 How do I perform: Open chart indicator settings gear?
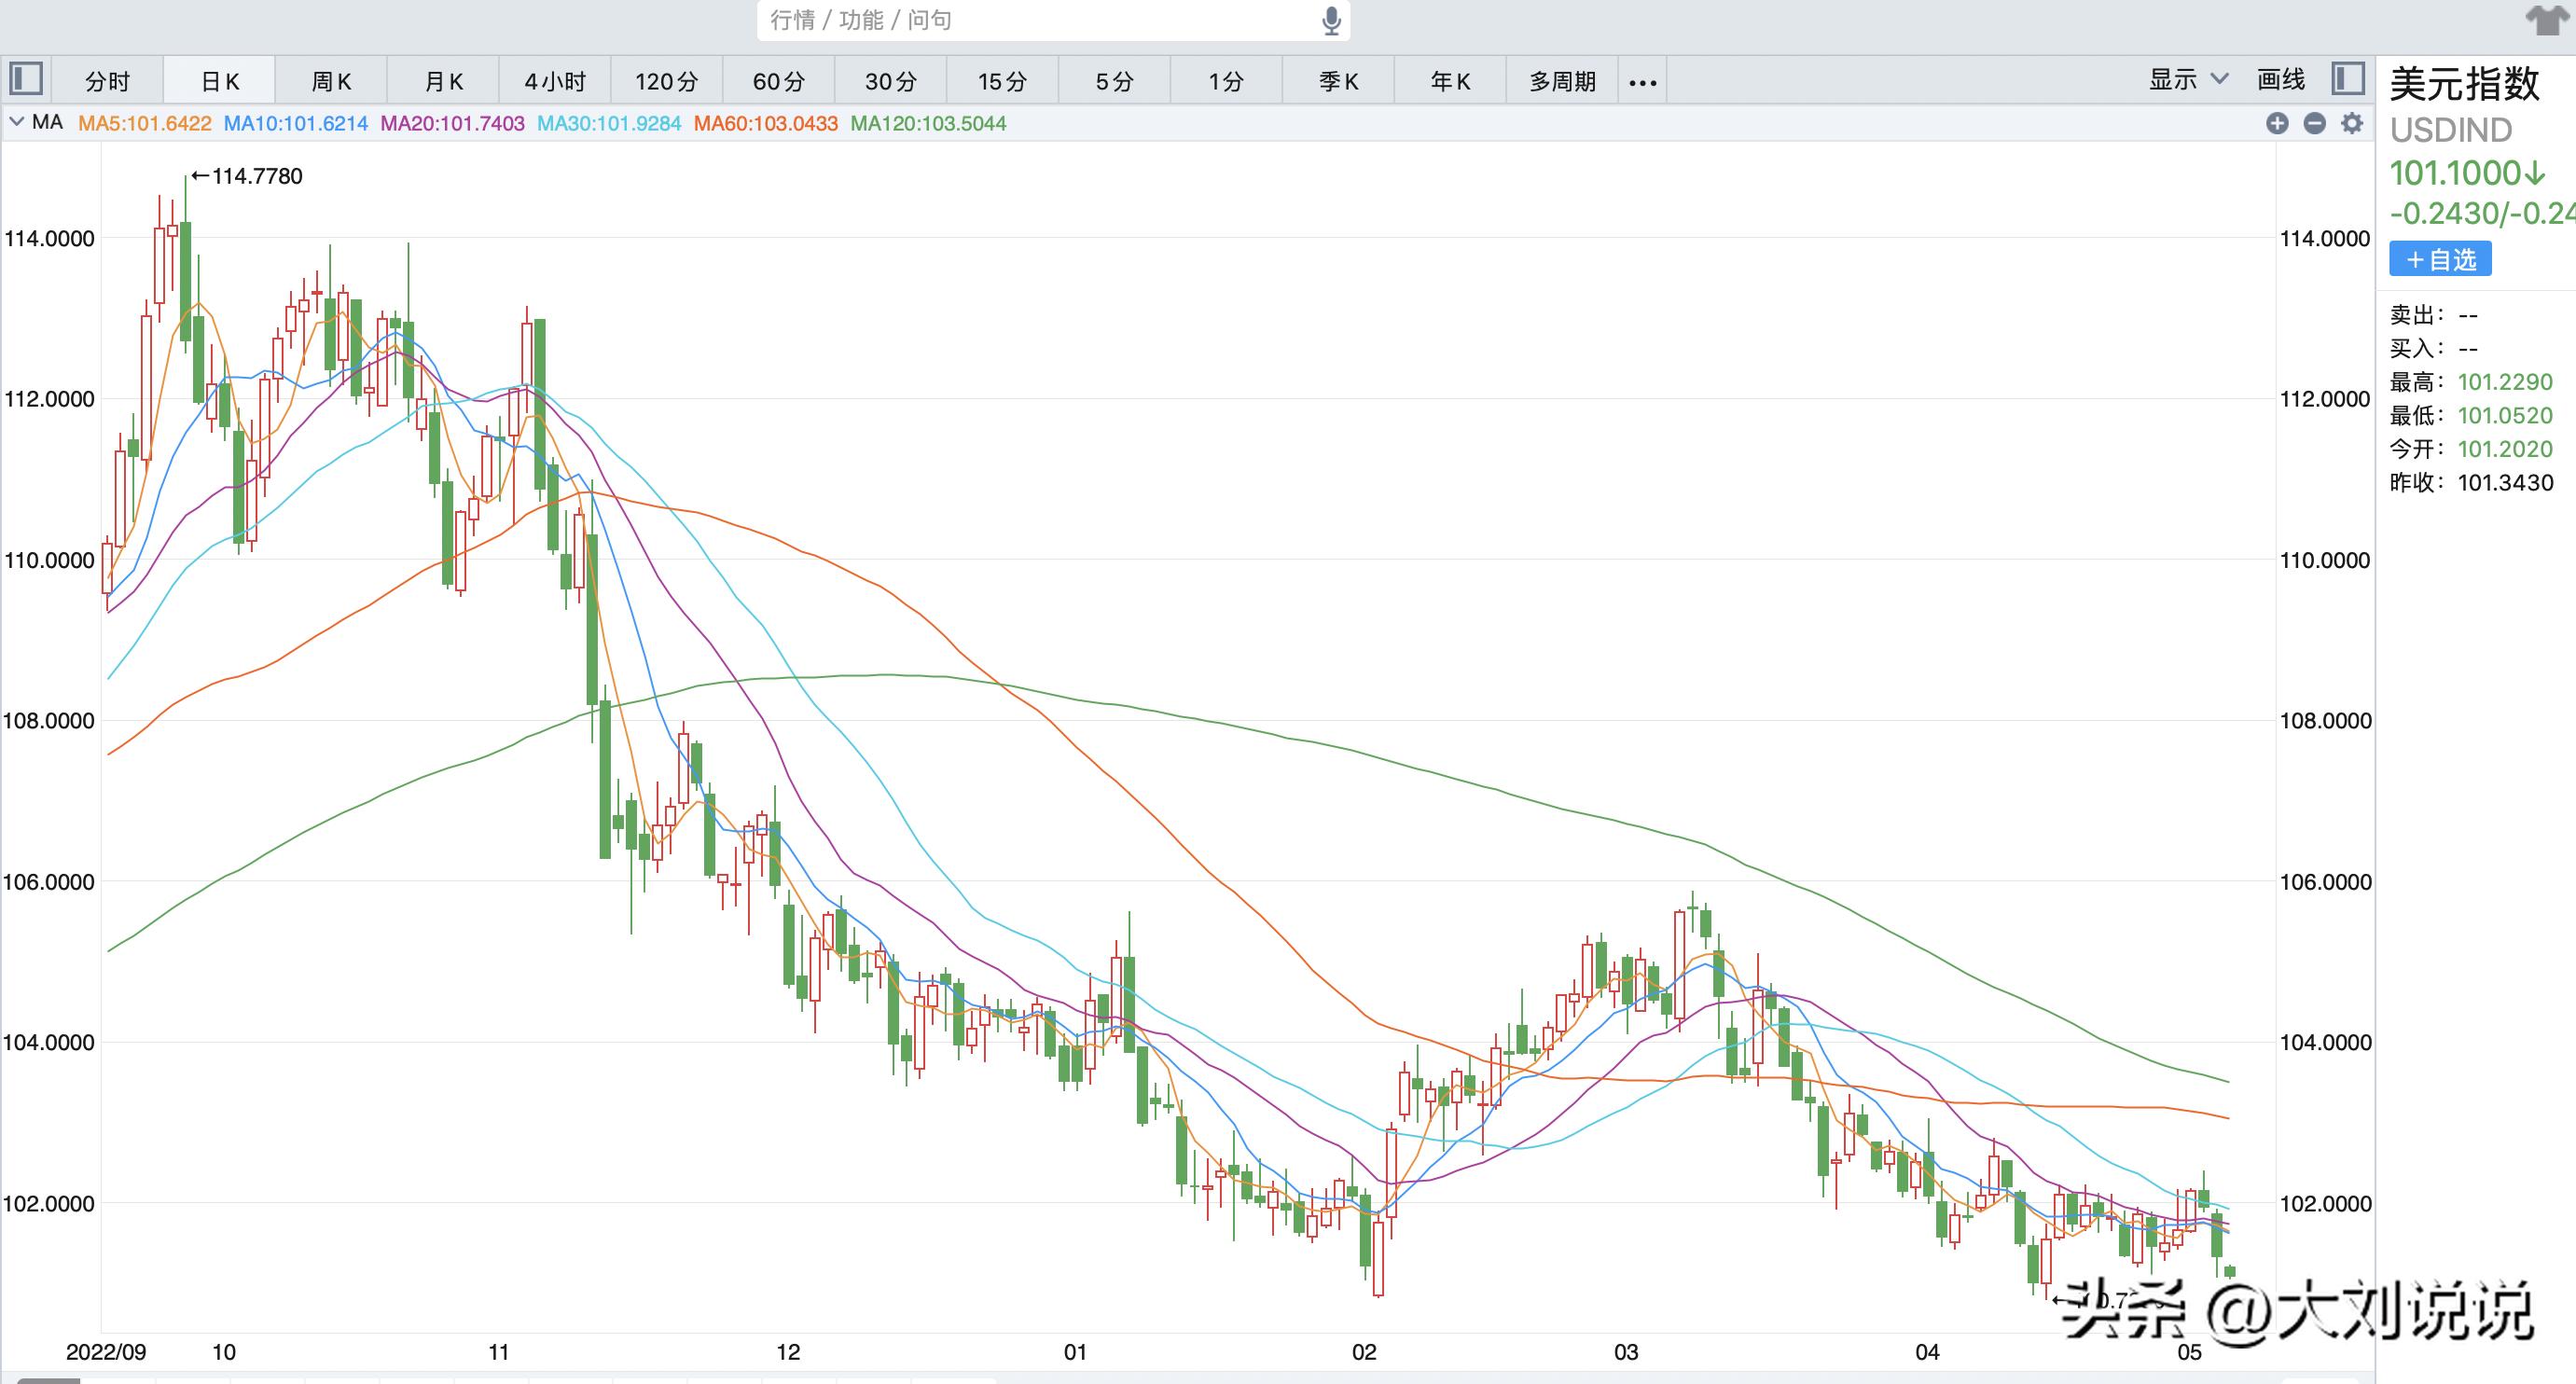coord(2352,123)
